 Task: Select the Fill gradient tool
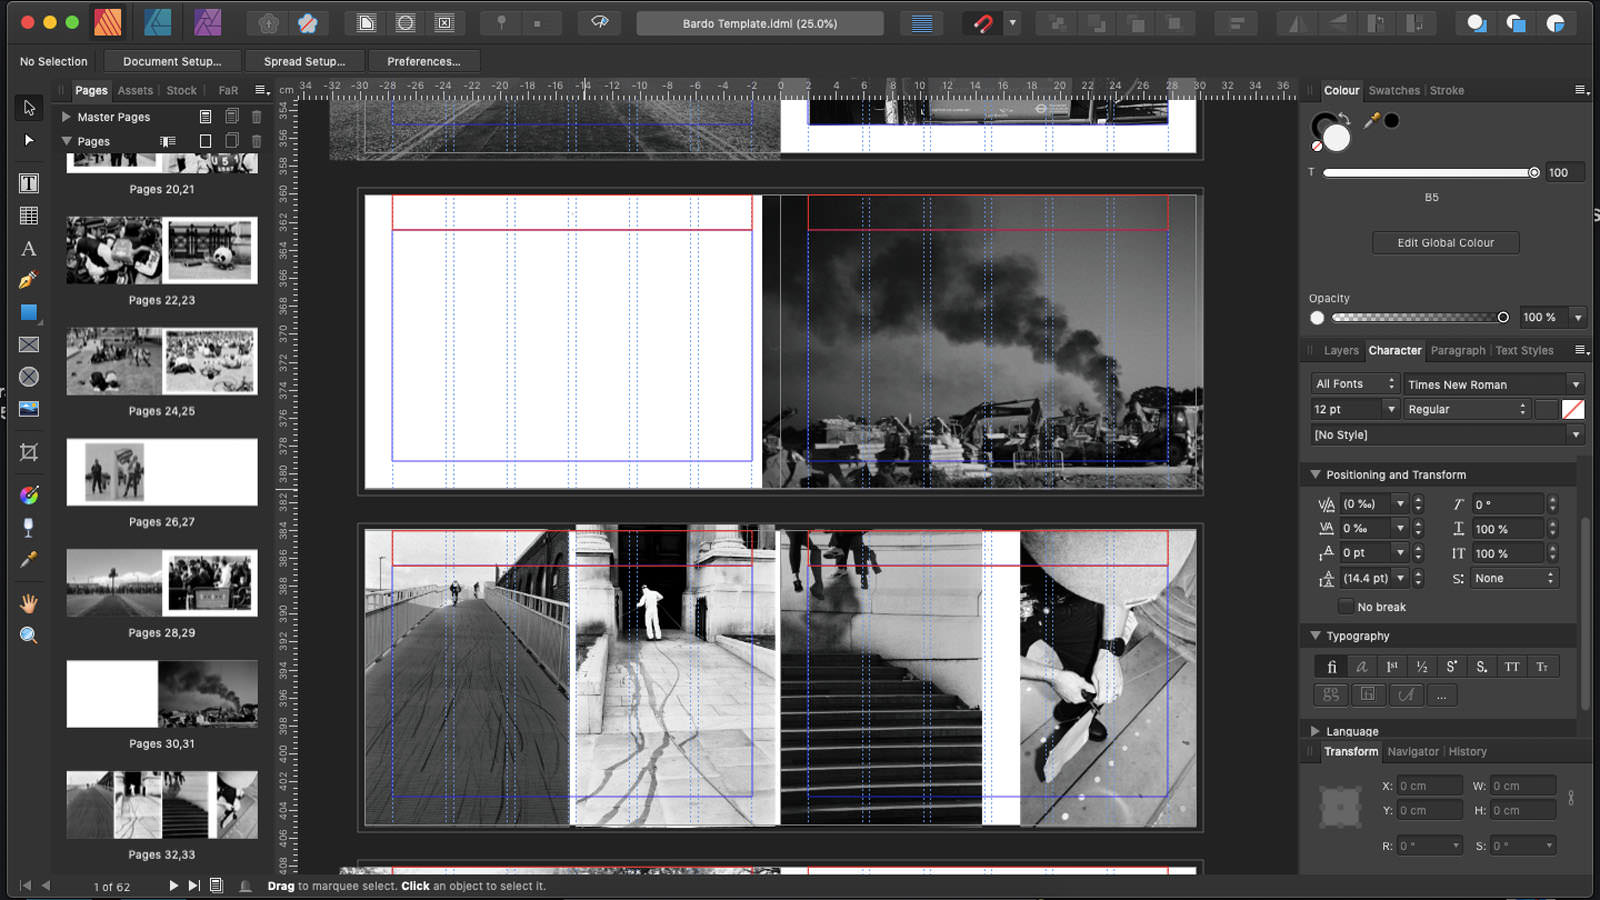point(29,494)
